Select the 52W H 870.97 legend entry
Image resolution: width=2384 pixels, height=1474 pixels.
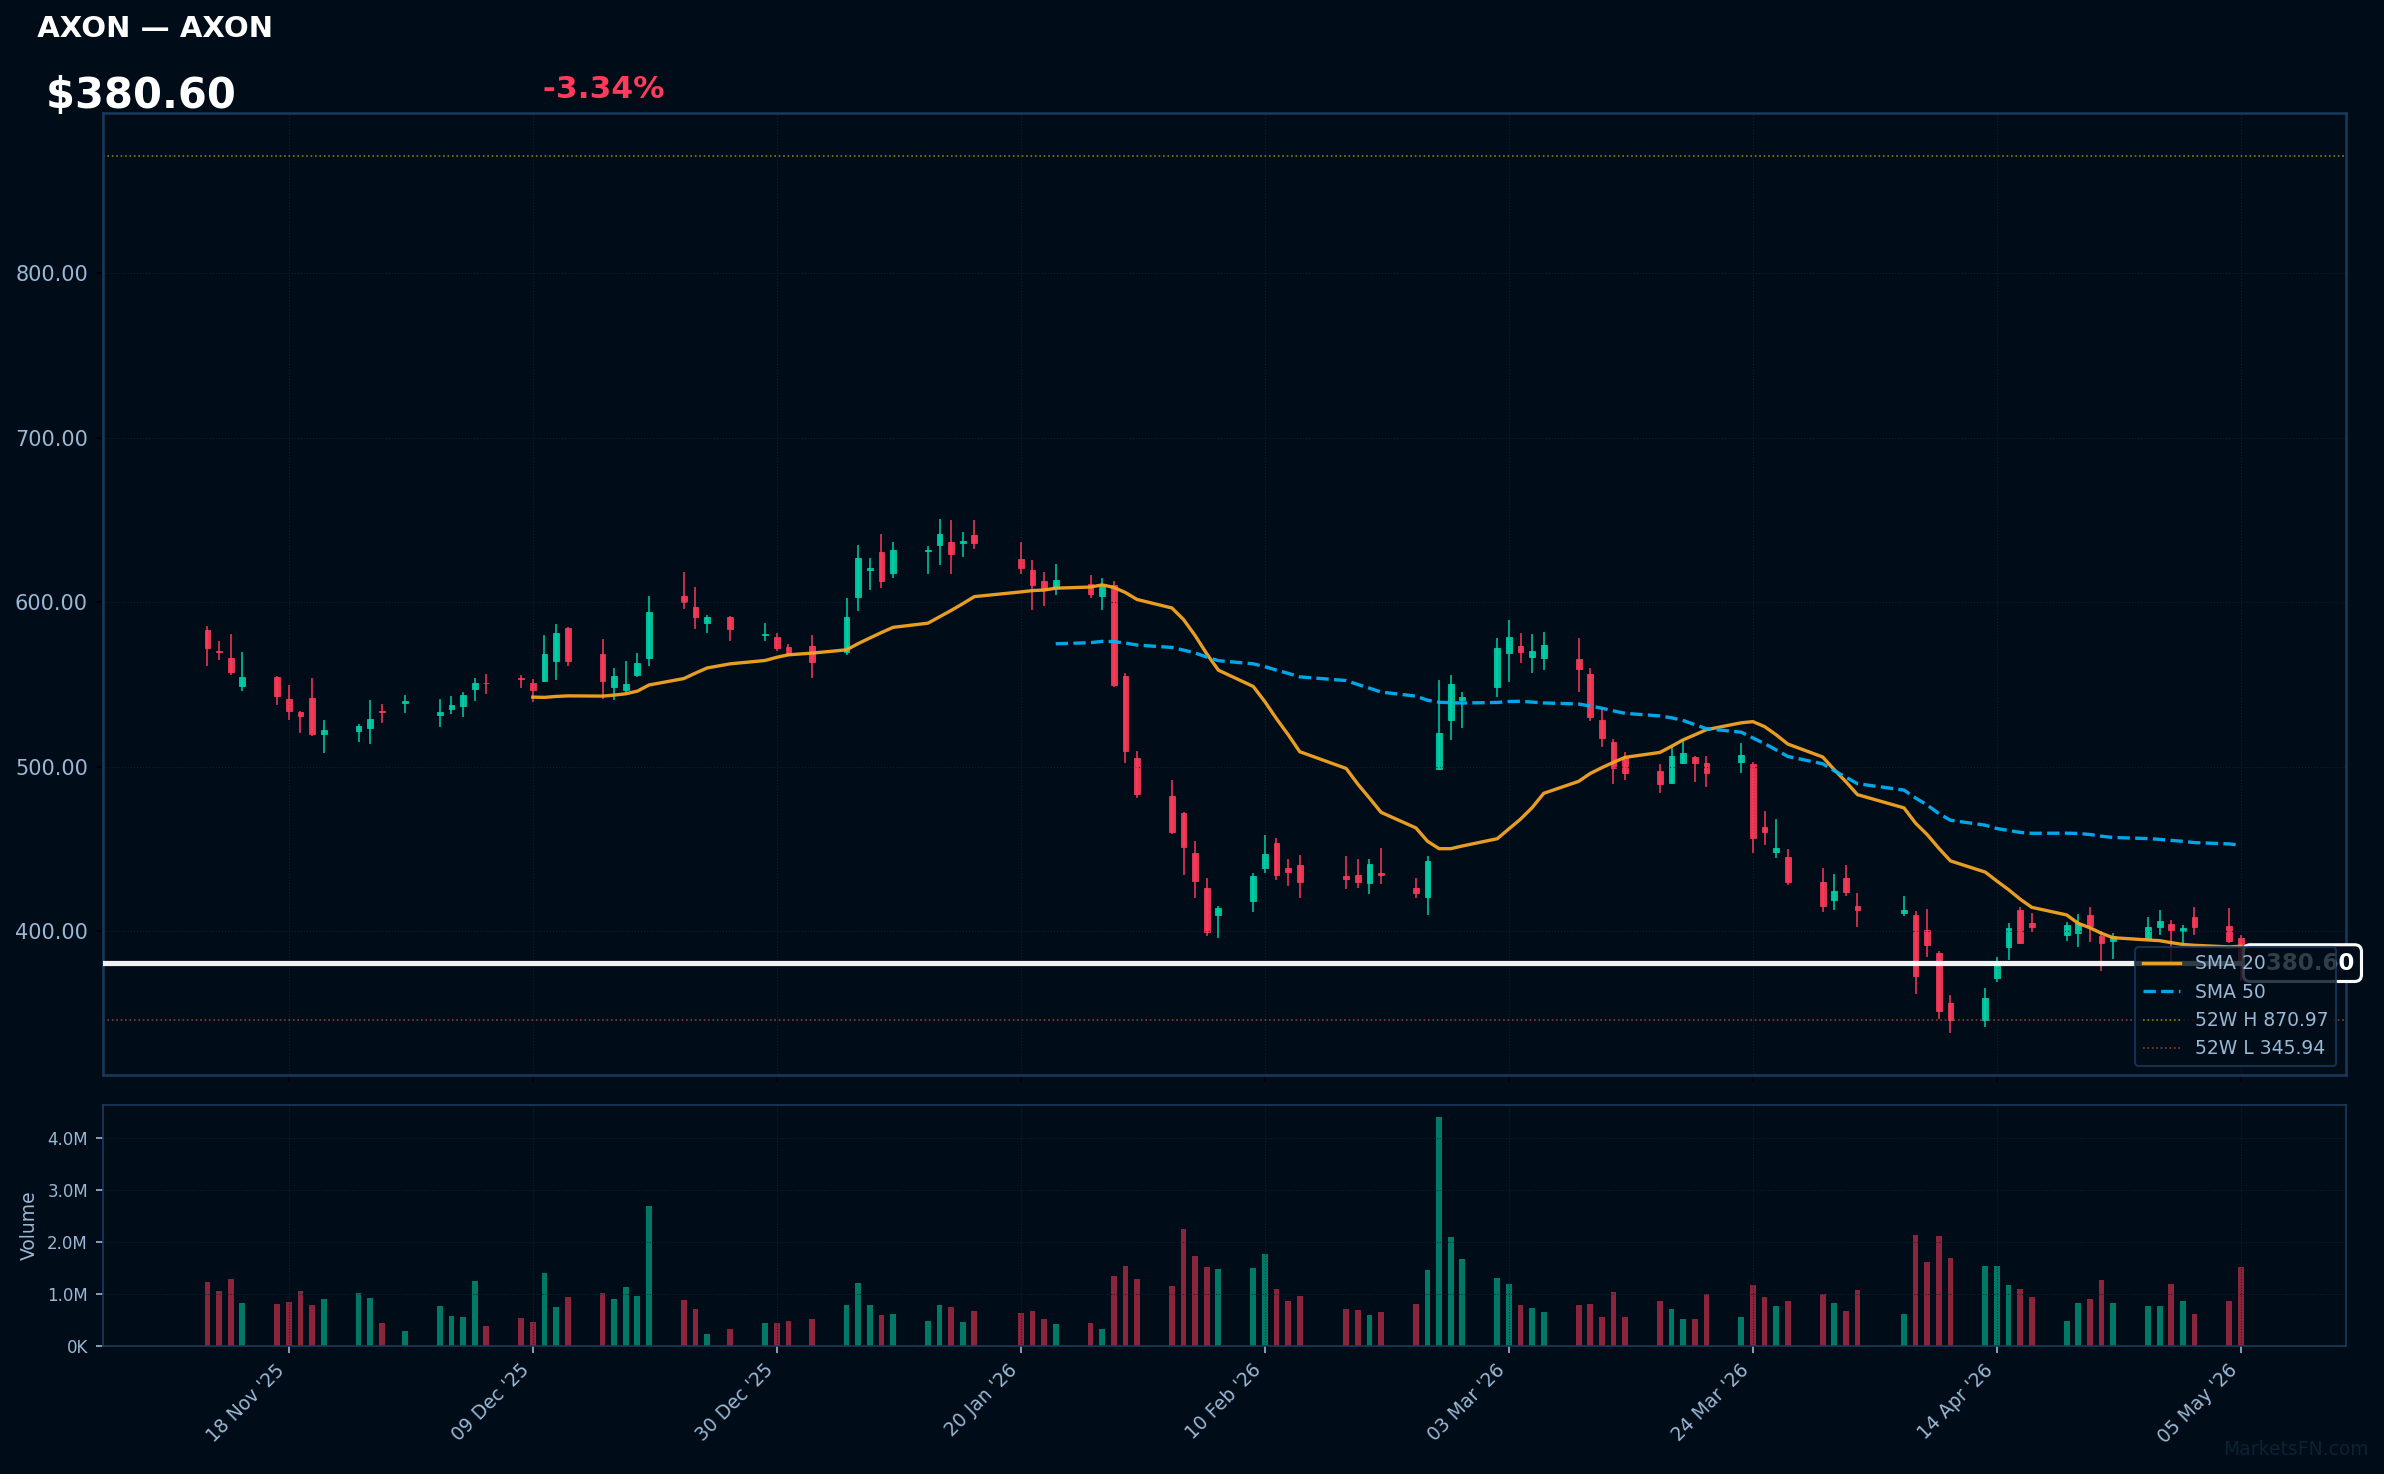coord(2235,1019)
